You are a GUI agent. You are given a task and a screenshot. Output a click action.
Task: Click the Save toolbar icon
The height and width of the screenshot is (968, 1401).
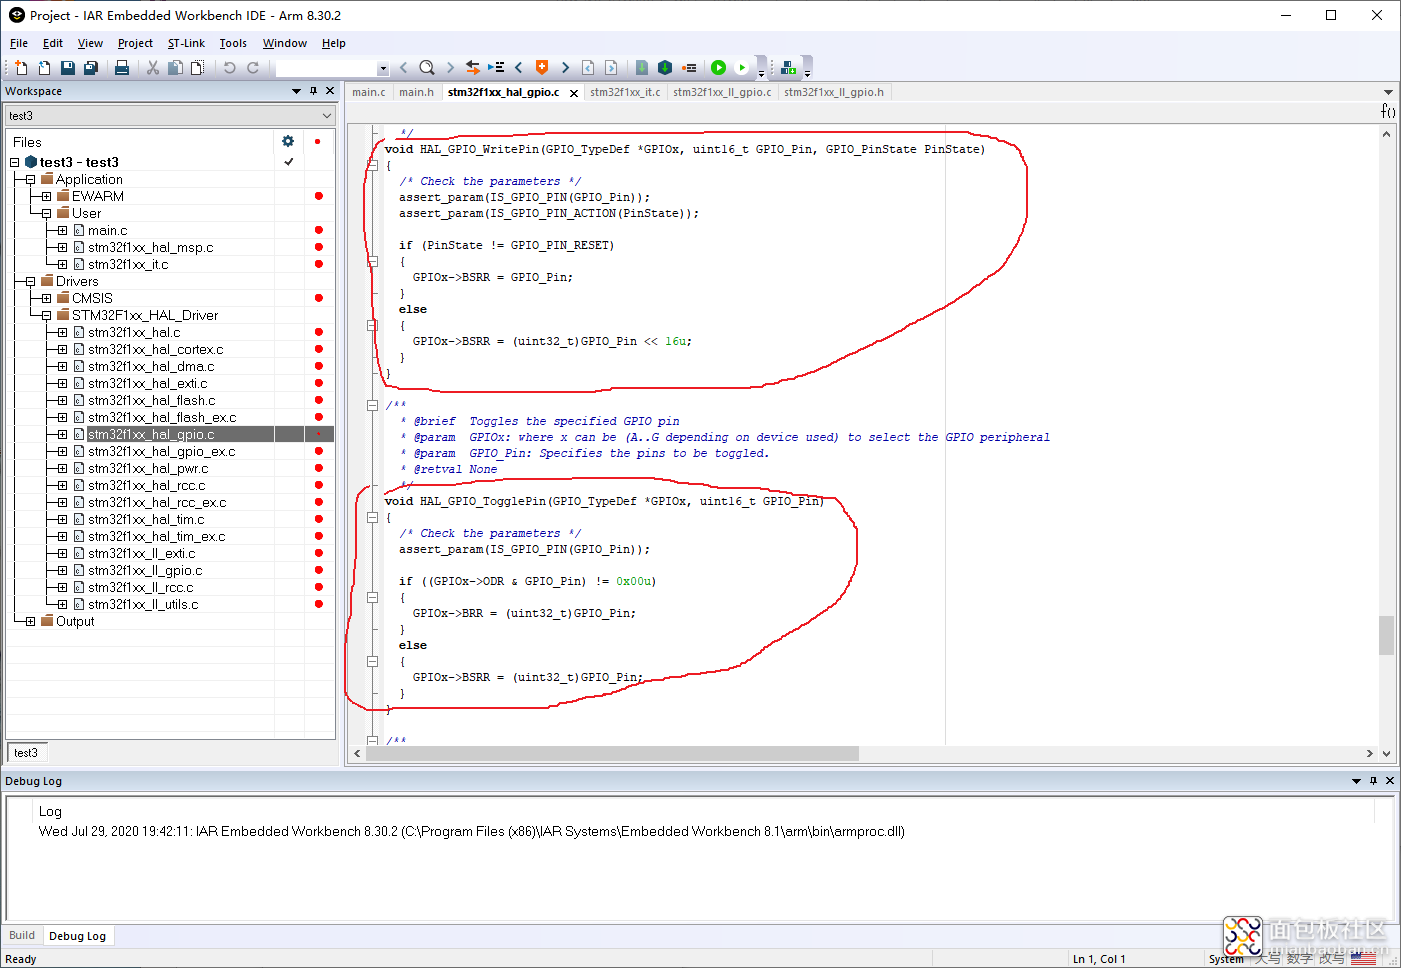click(x=68, y=67)
